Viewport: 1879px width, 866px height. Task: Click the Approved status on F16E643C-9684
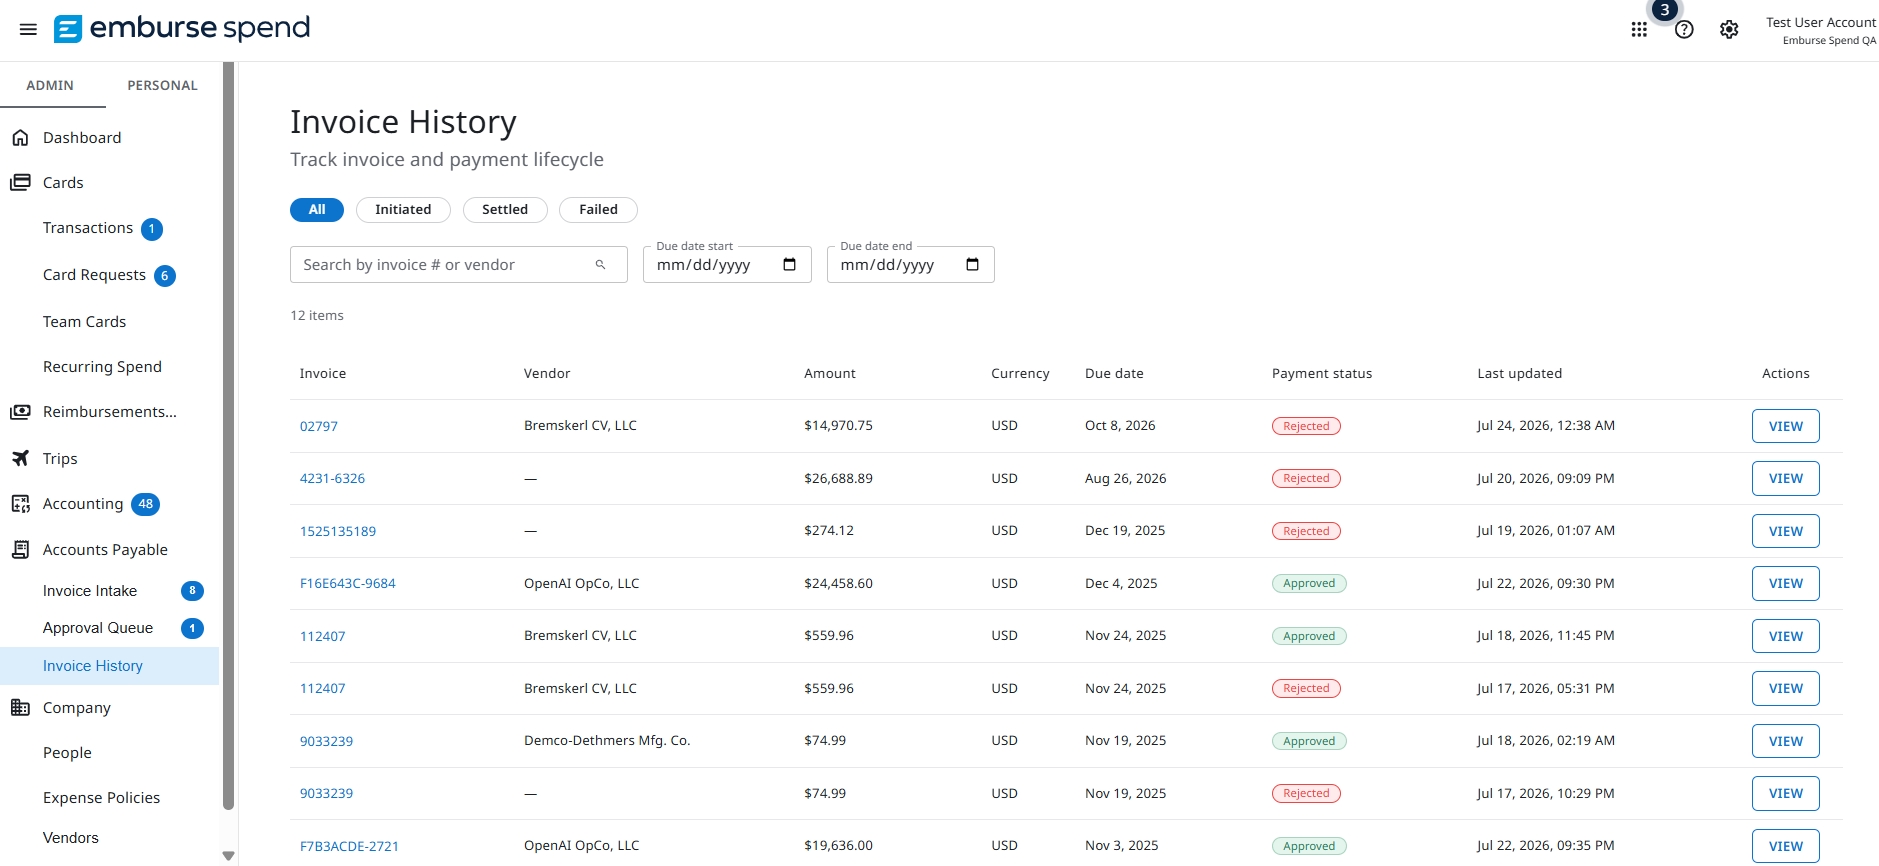click(1309, 584)
